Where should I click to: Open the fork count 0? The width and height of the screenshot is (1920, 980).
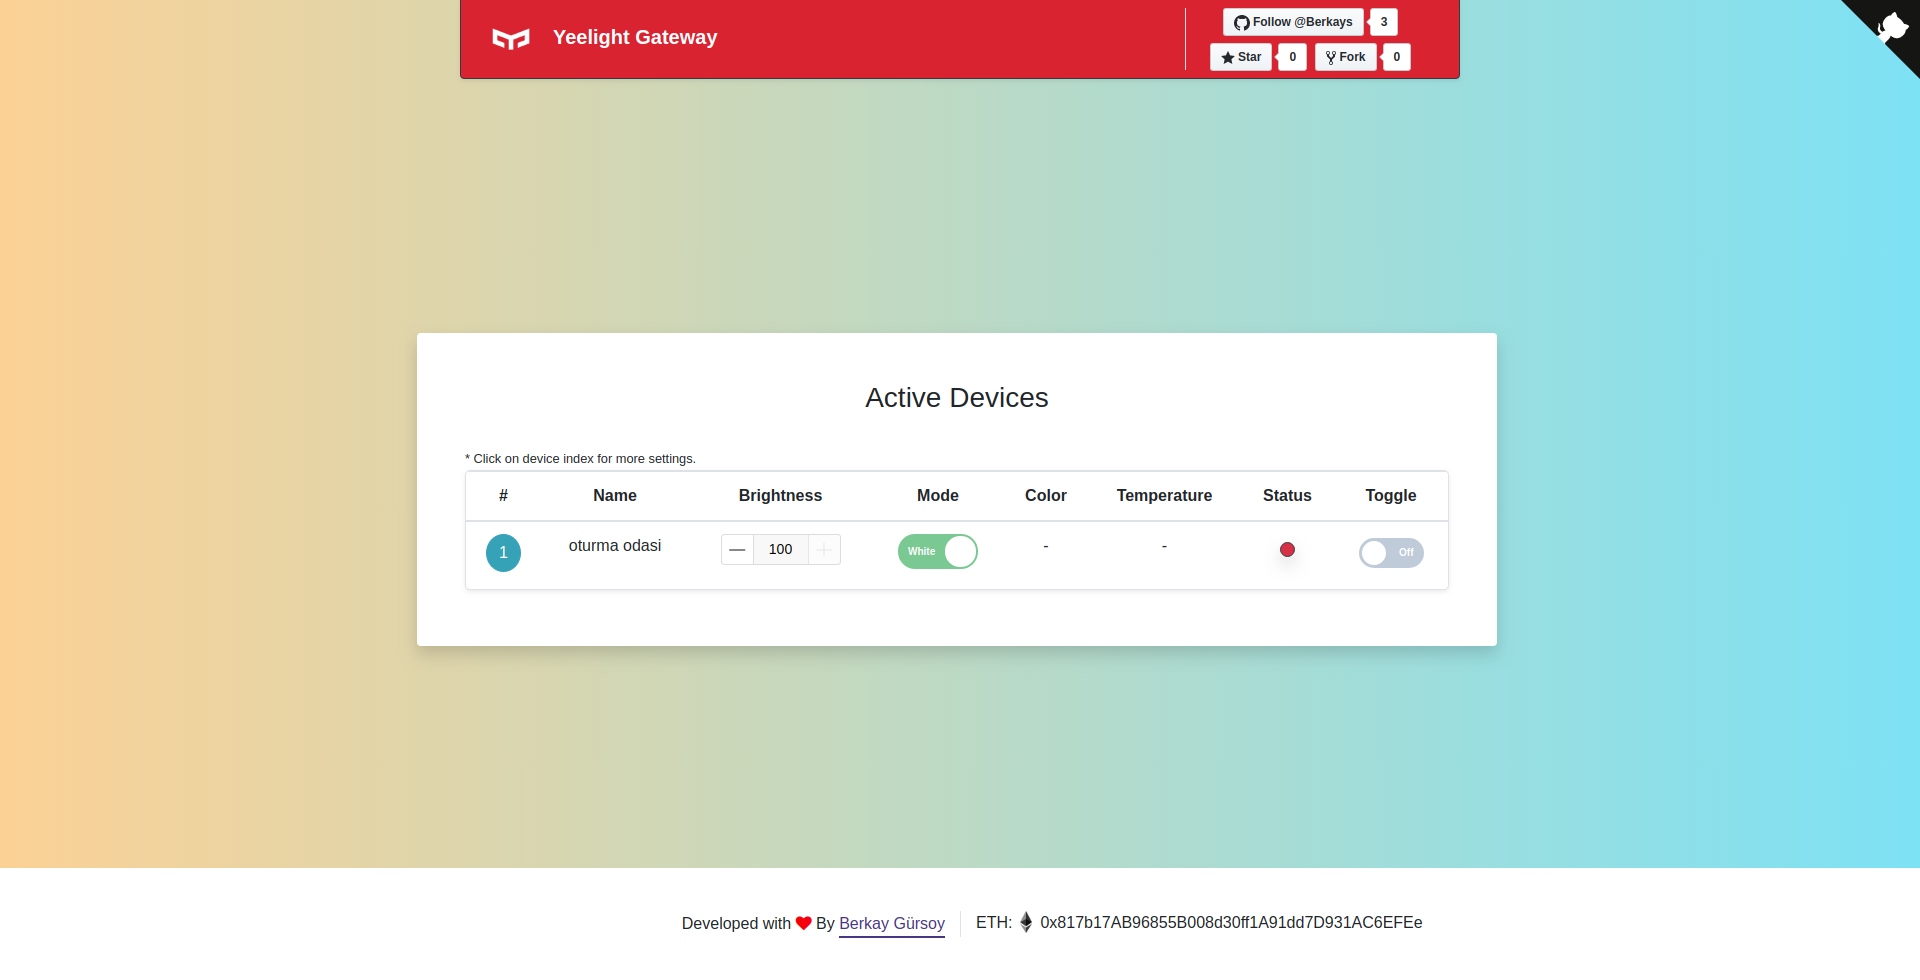point(1397,57)
